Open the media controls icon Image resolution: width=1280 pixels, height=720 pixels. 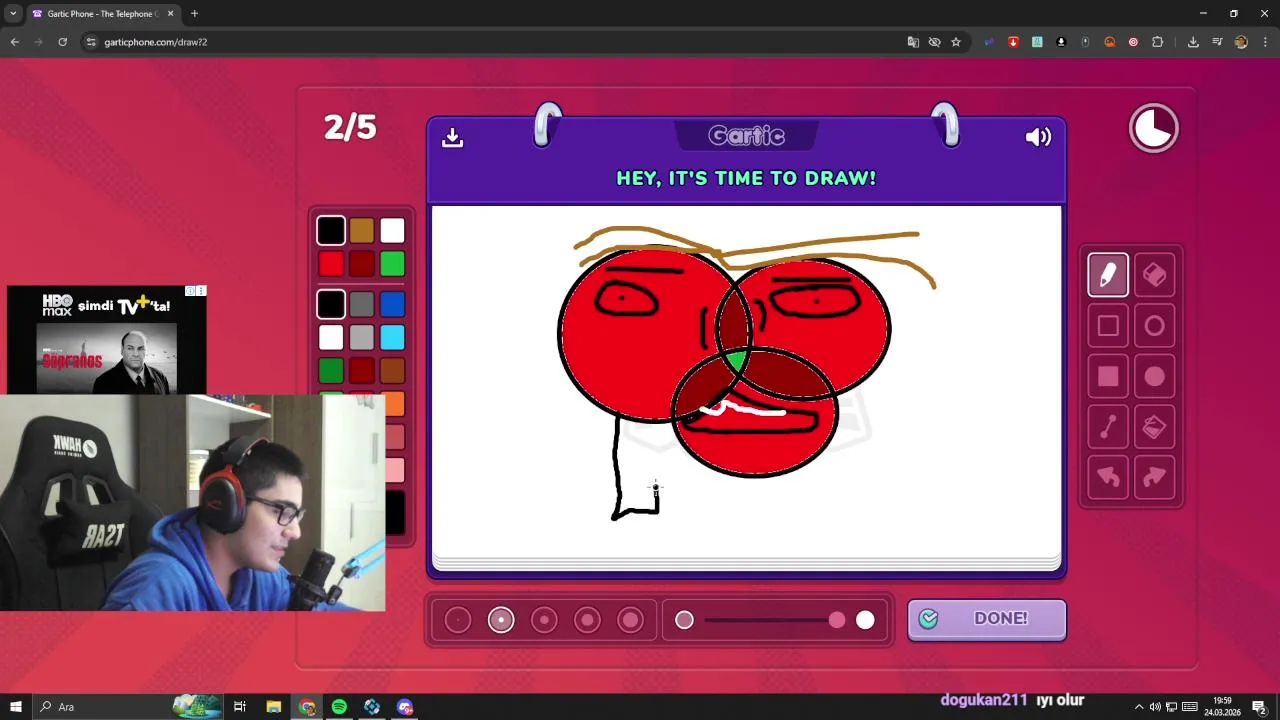click(1217, 42)
